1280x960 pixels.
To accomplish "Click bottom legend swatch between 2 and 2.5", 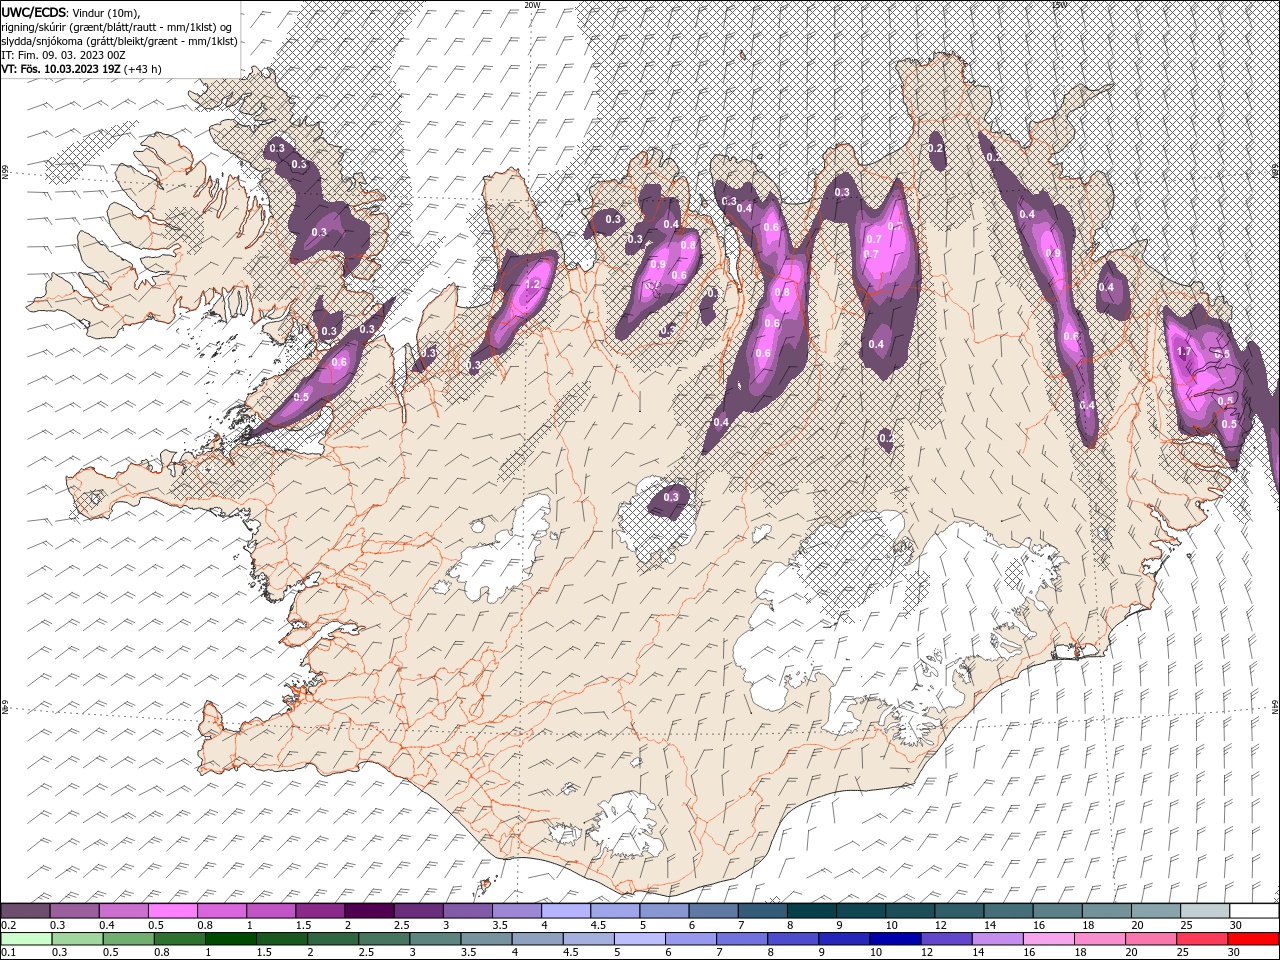I will (332, 939).
